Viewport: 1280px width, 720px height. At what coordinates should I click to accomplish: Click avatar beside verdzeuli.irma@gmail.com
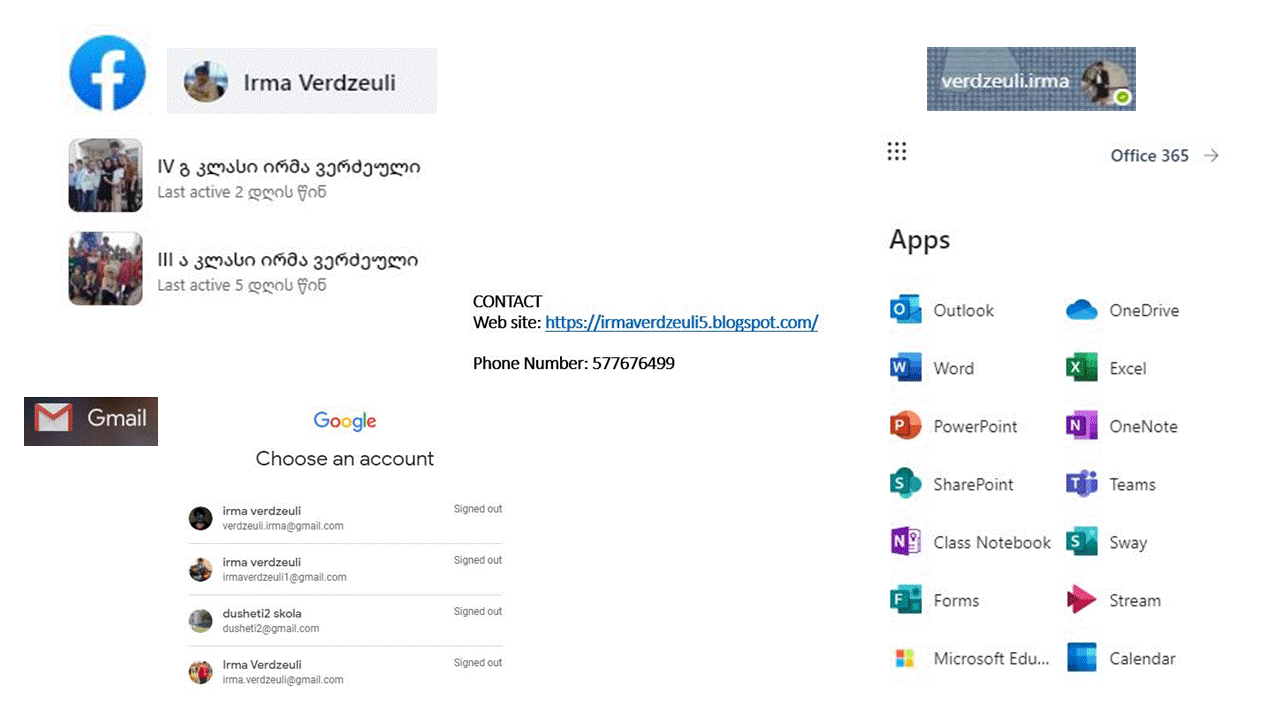201,518
